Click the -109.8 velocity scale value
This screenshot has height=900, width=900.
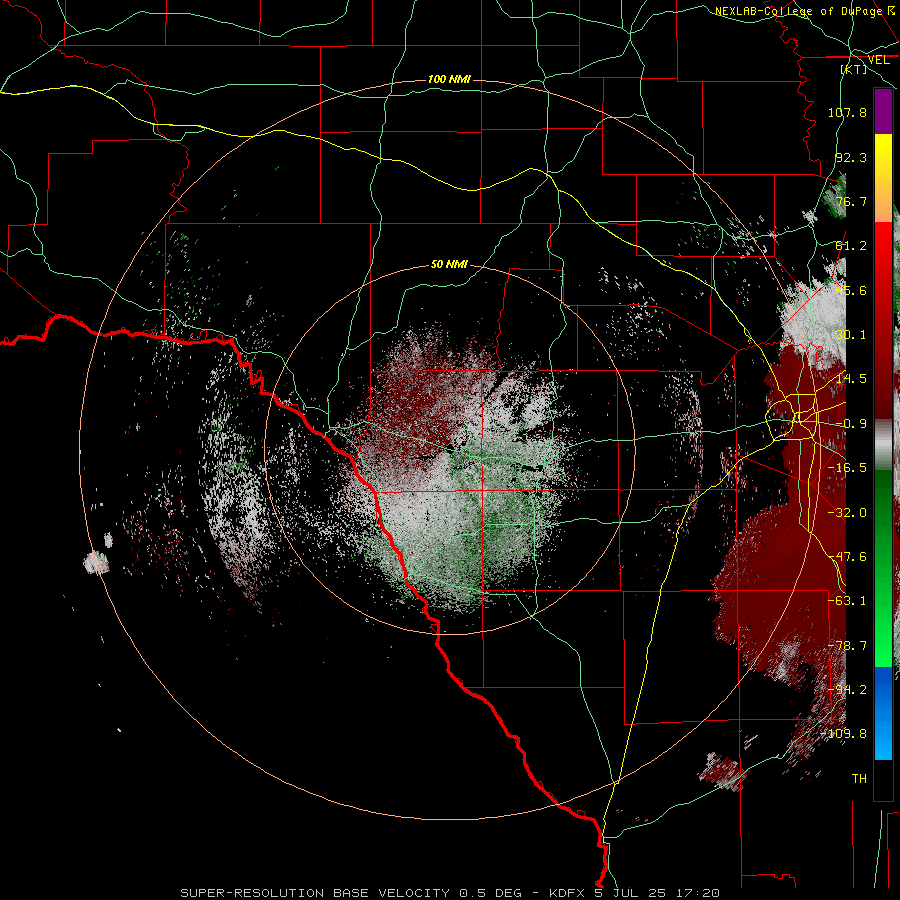844,734
